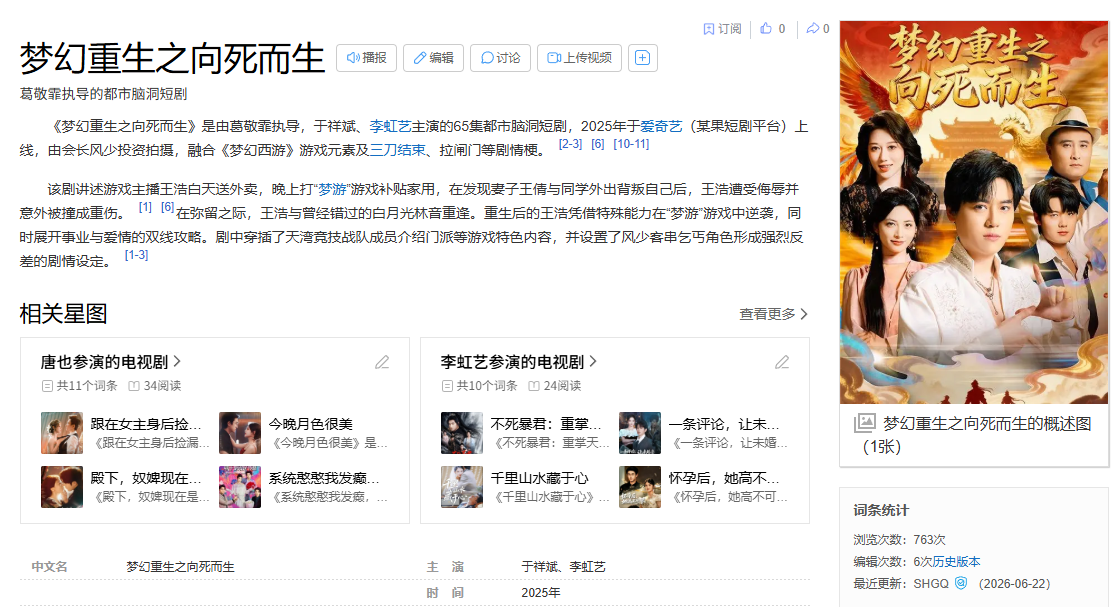1112x607 pixels.
Task: Open the 千里山水藏于心 entry title
Action: point(540,479)
